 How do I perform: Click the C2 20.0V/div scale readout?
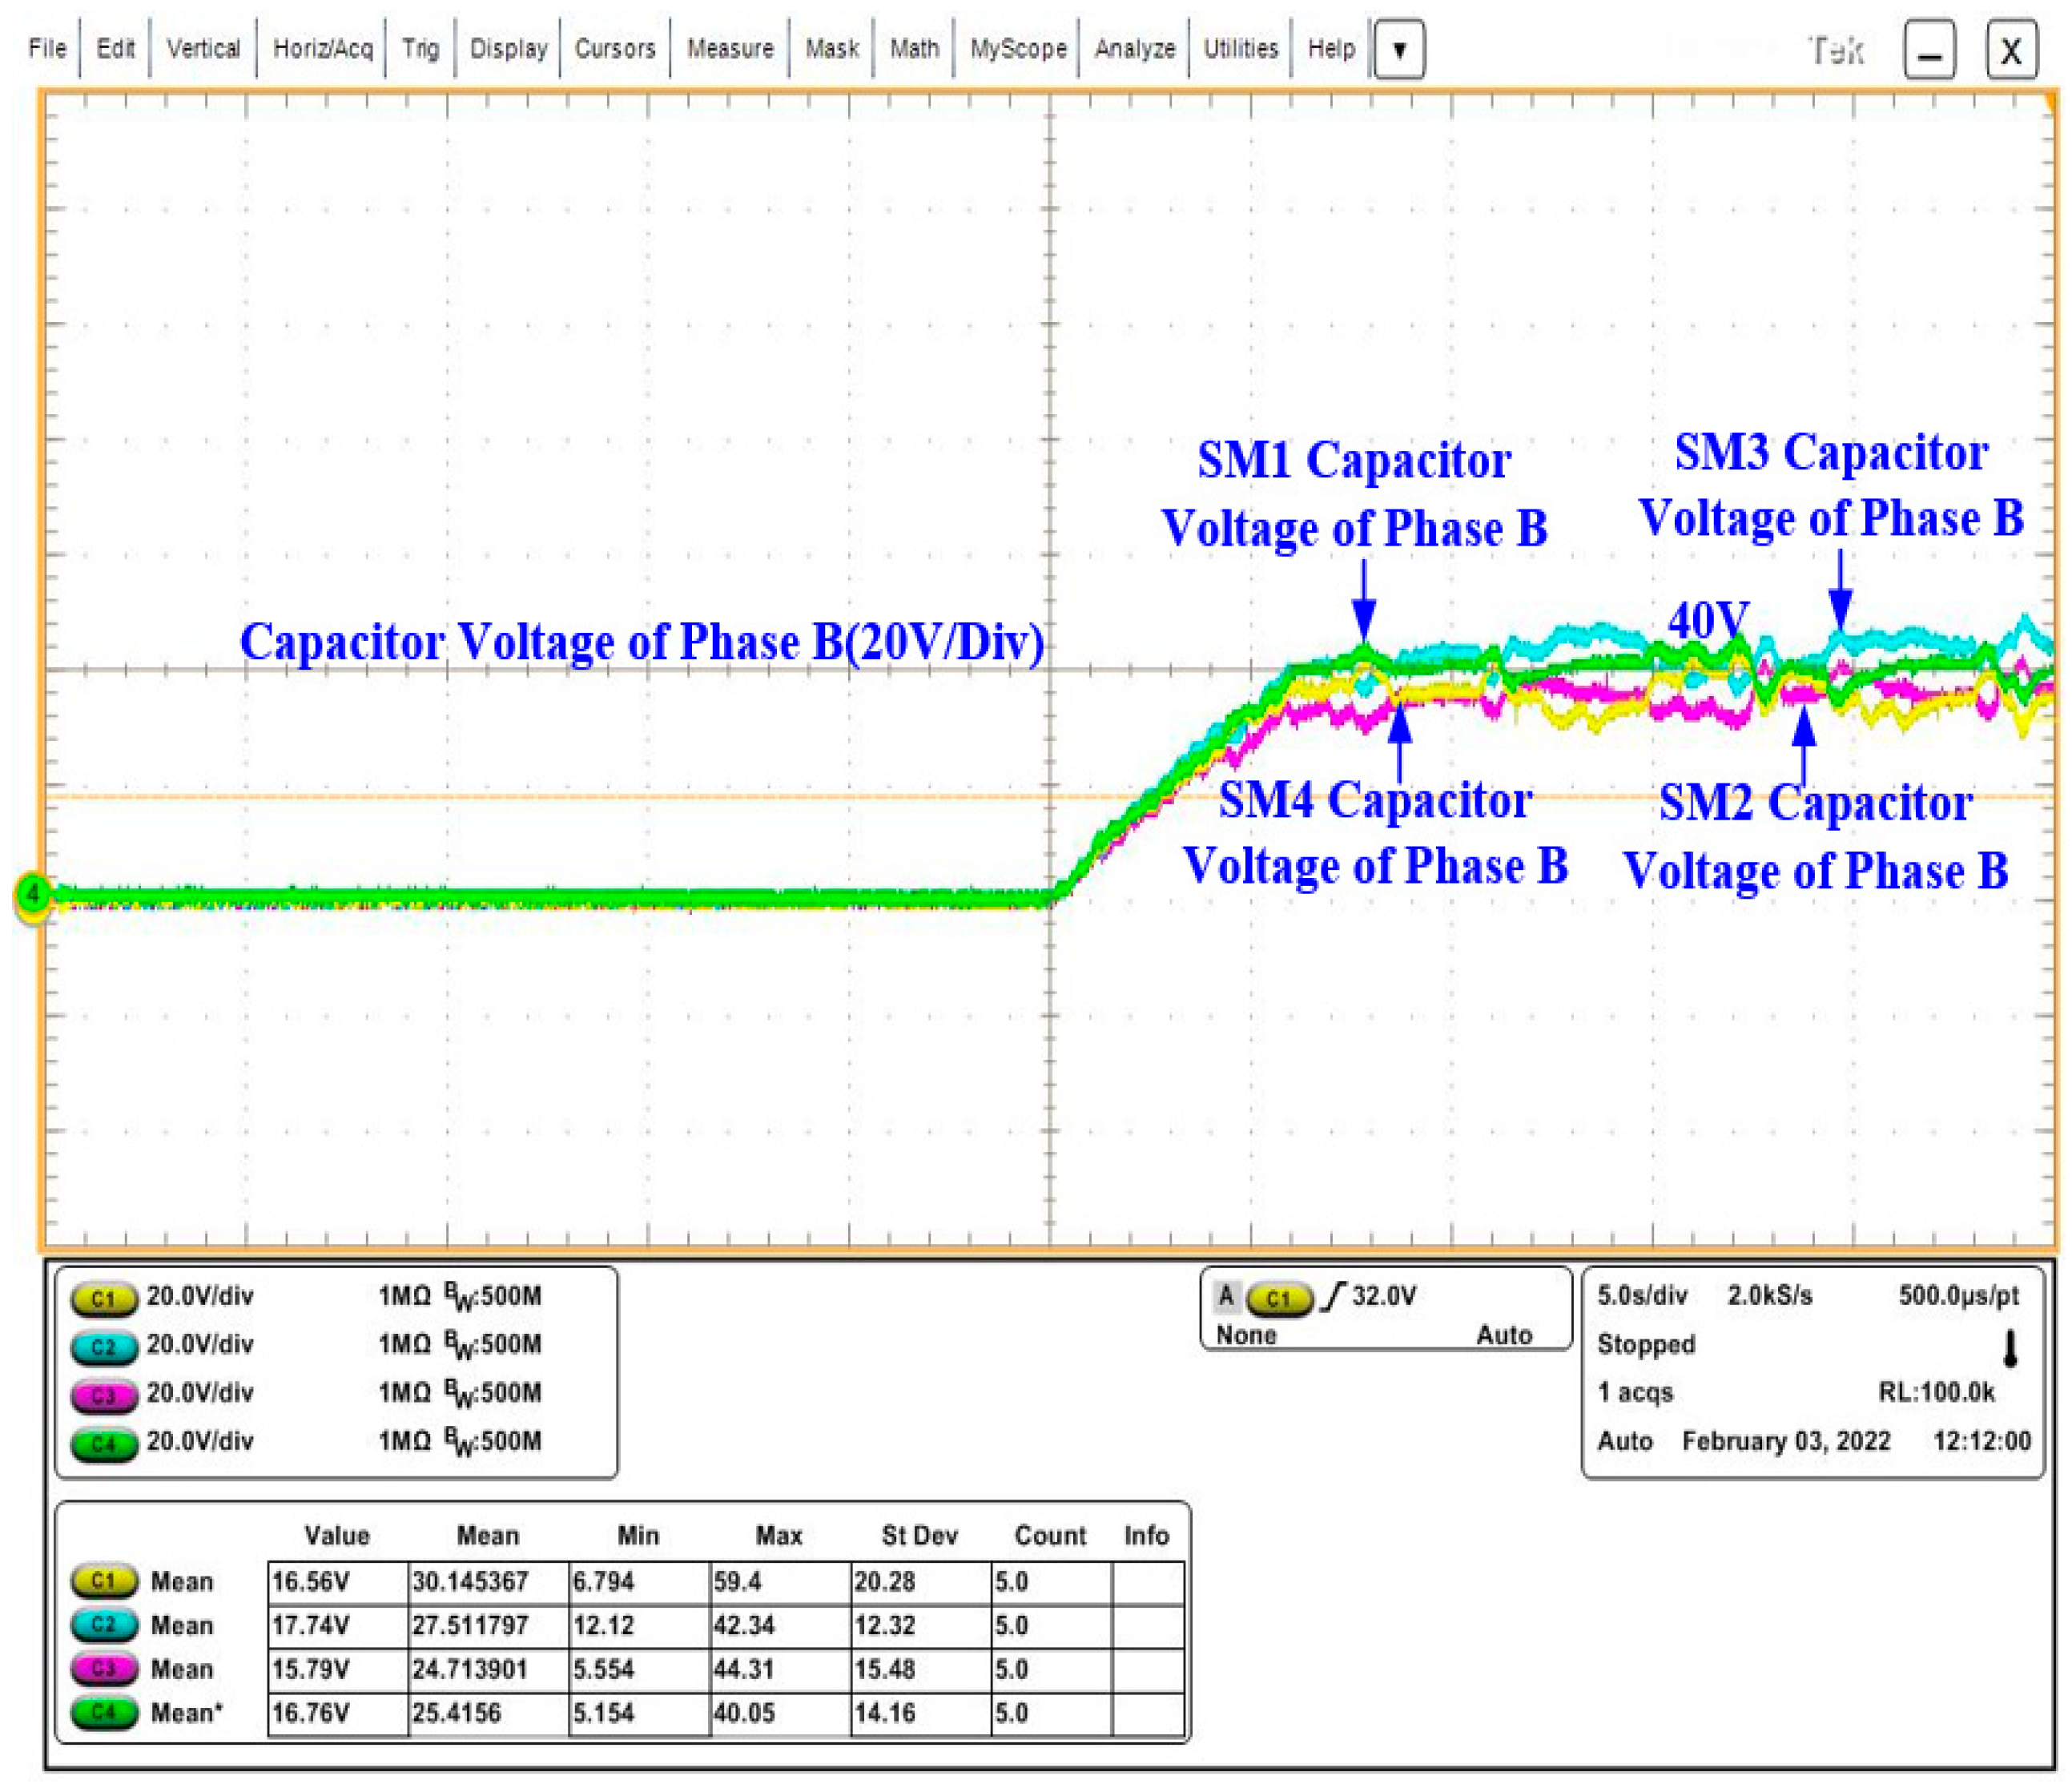[x=200, y=1345]
